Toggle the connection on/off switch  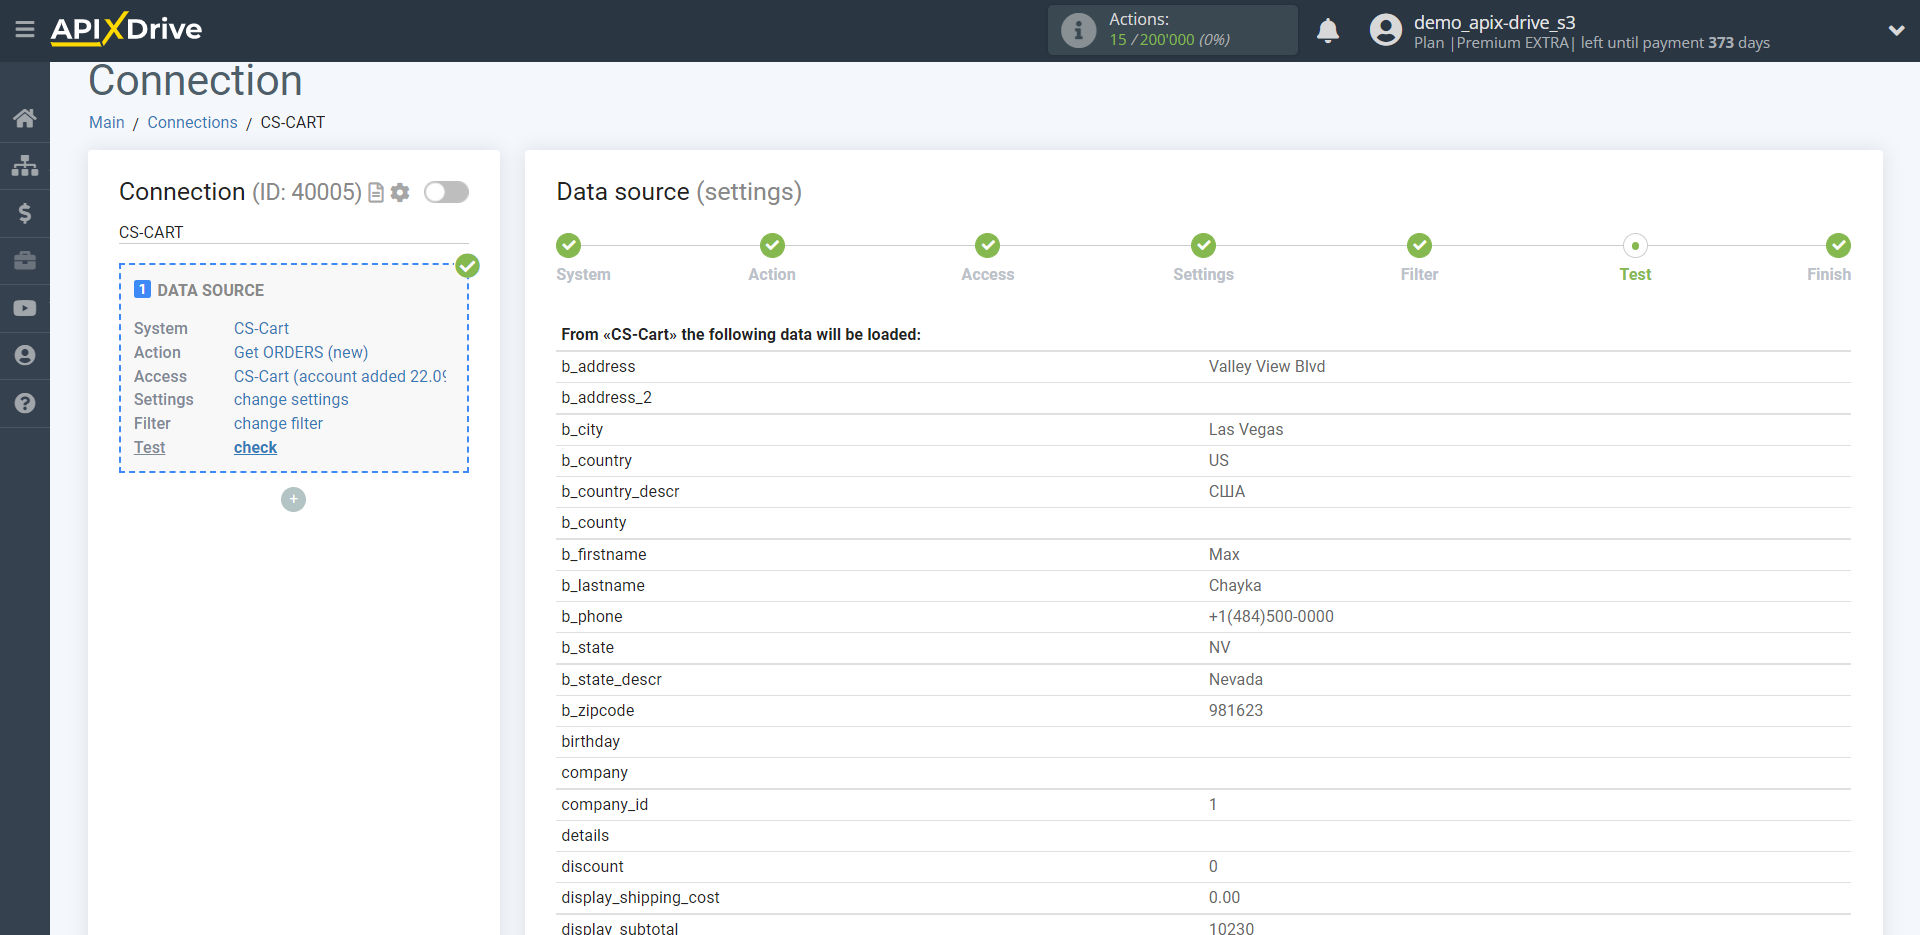(x=446, y=192)
